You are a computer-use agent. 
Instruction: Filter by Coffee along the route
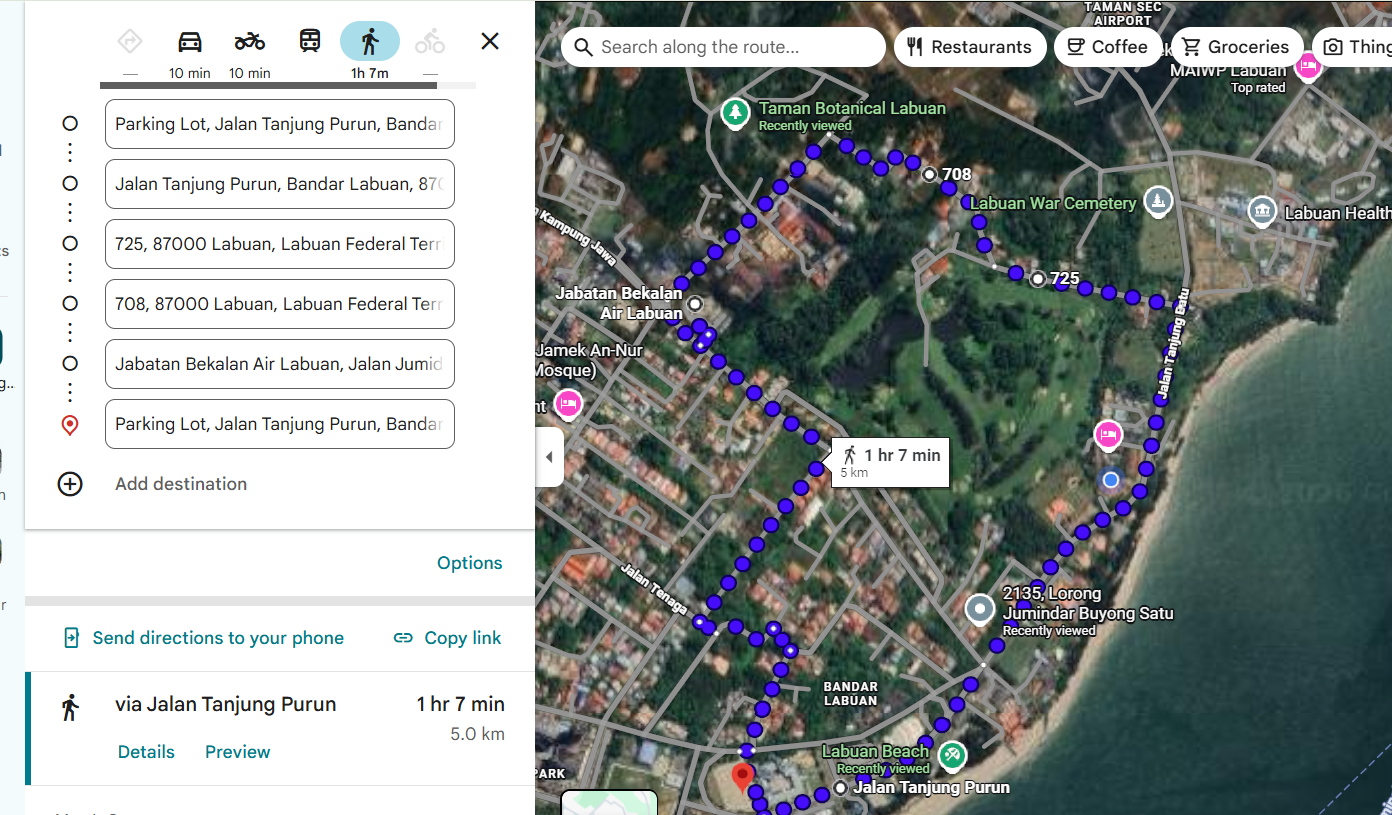click(x=1107, y=47)
